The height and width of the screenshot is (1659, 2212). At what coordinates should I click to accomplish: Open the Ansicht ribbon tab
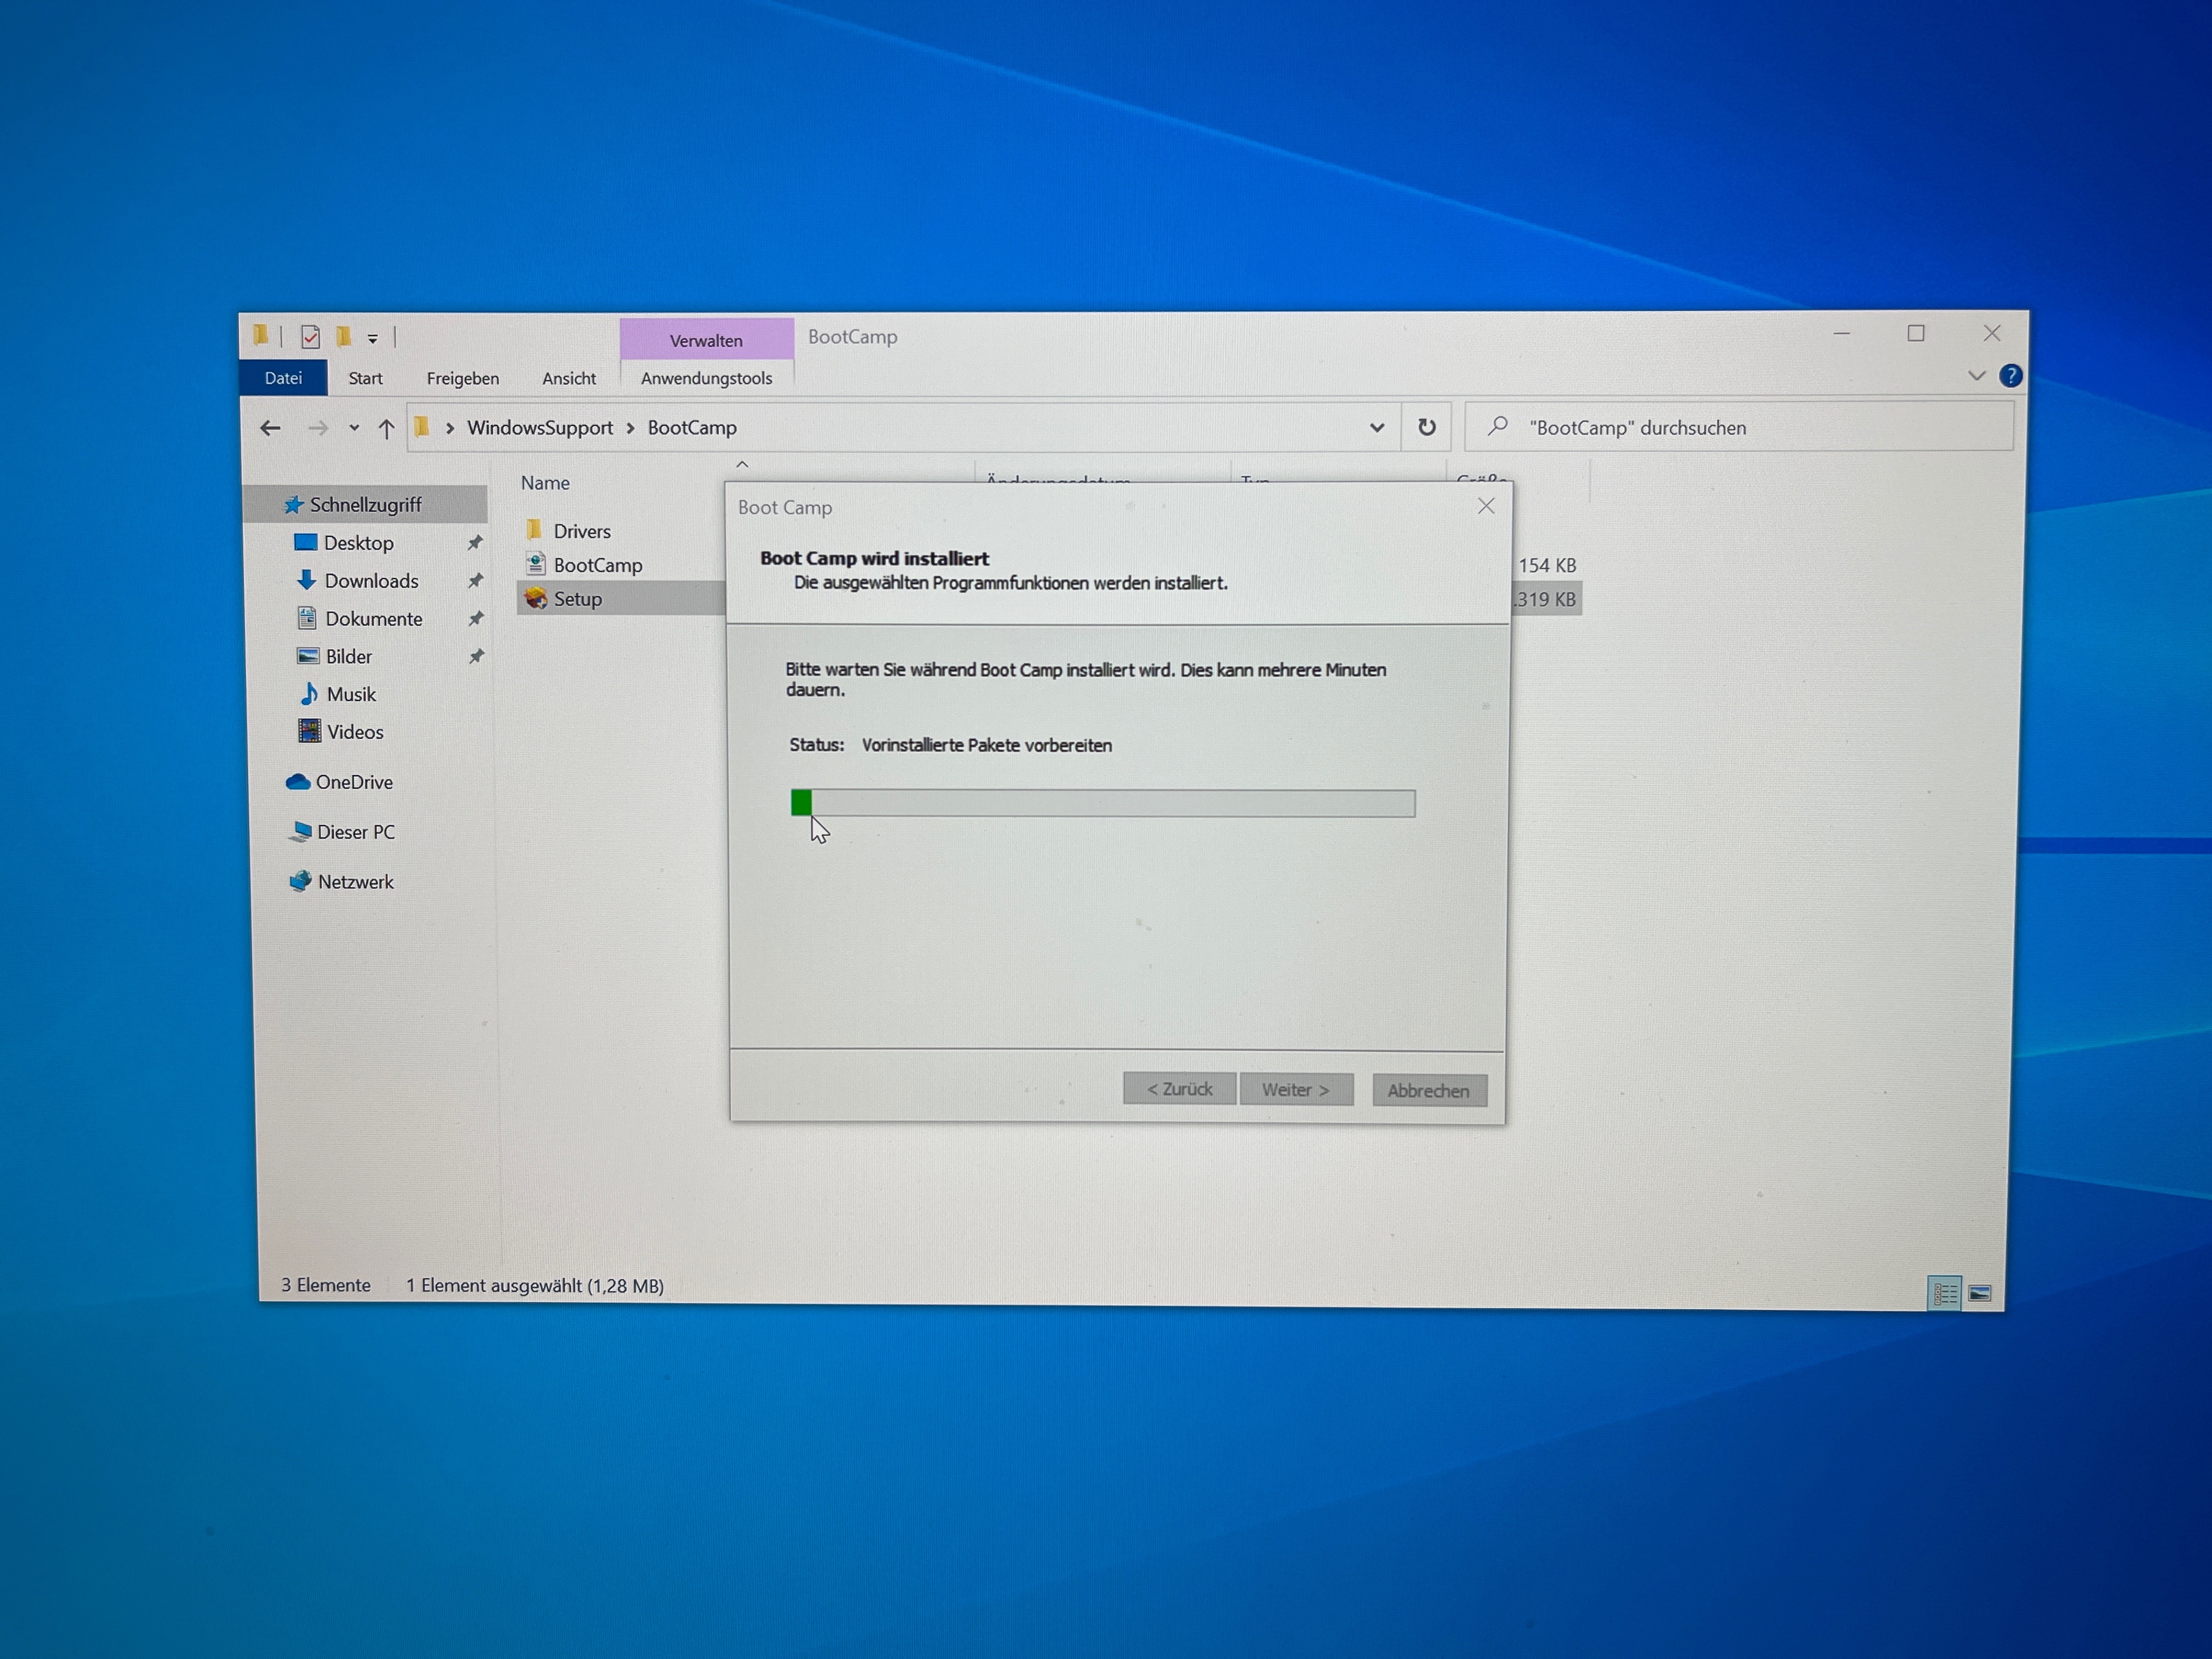coord(568,378)
